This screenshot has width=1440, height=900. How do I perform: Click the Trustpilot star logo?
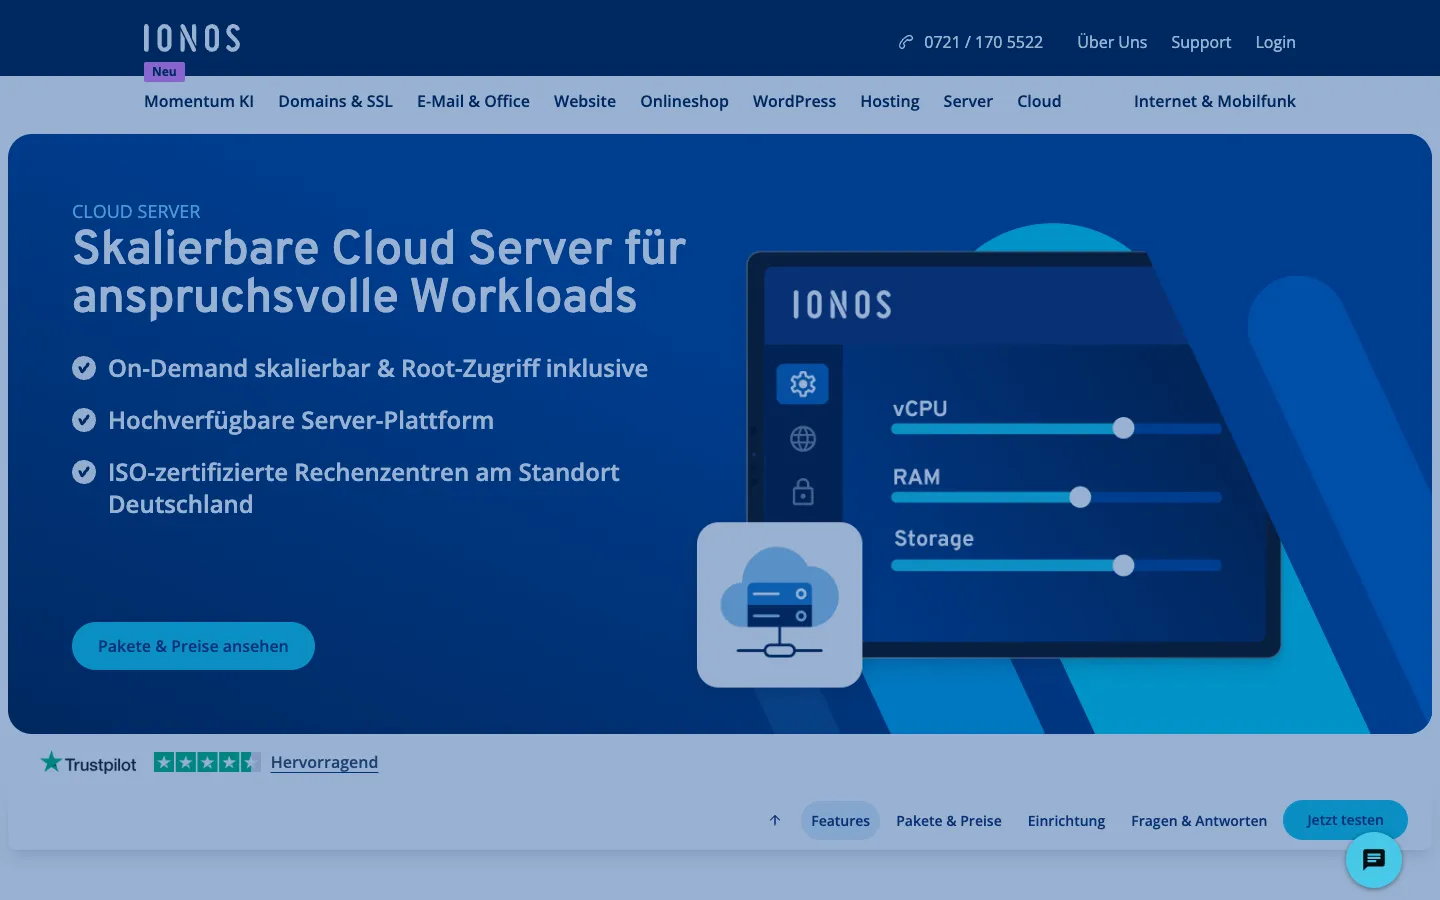point(51,762)
